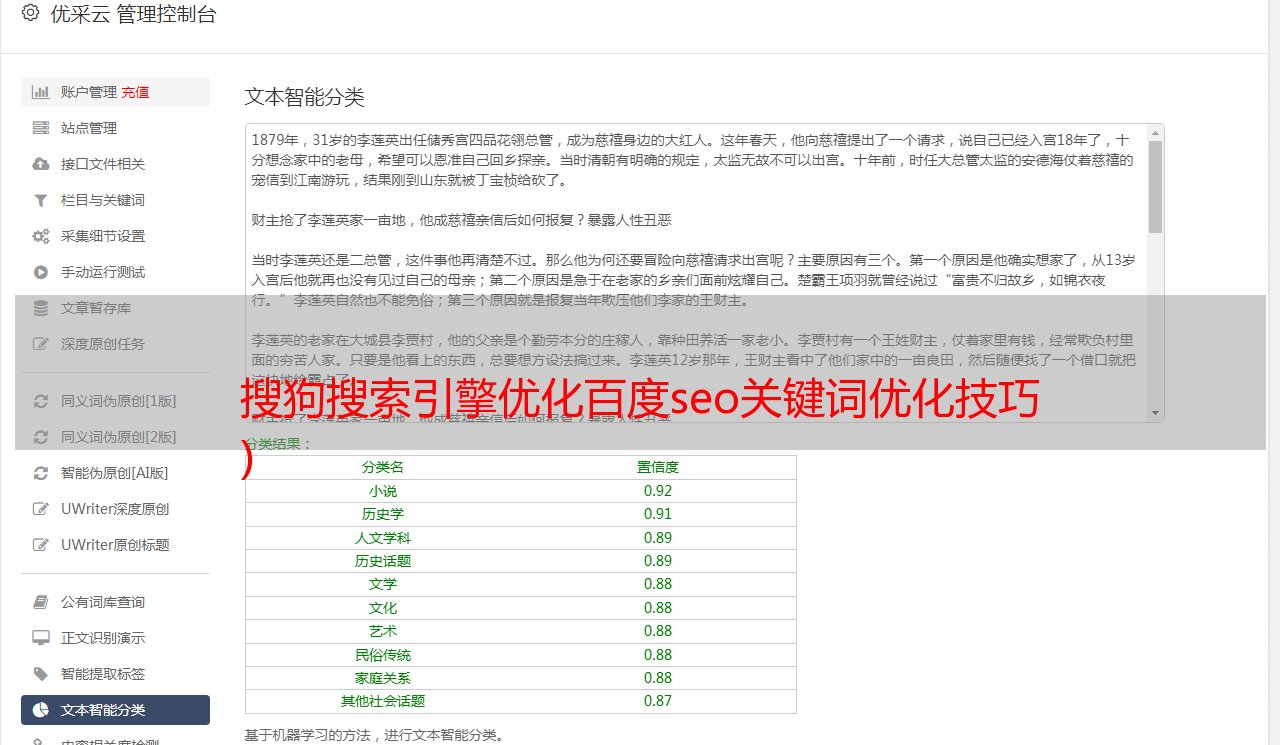Image resolution: width=1280 pixels, height=745 pixels.
Task: Select the 艺术 category cell
Action: [383, 631]
